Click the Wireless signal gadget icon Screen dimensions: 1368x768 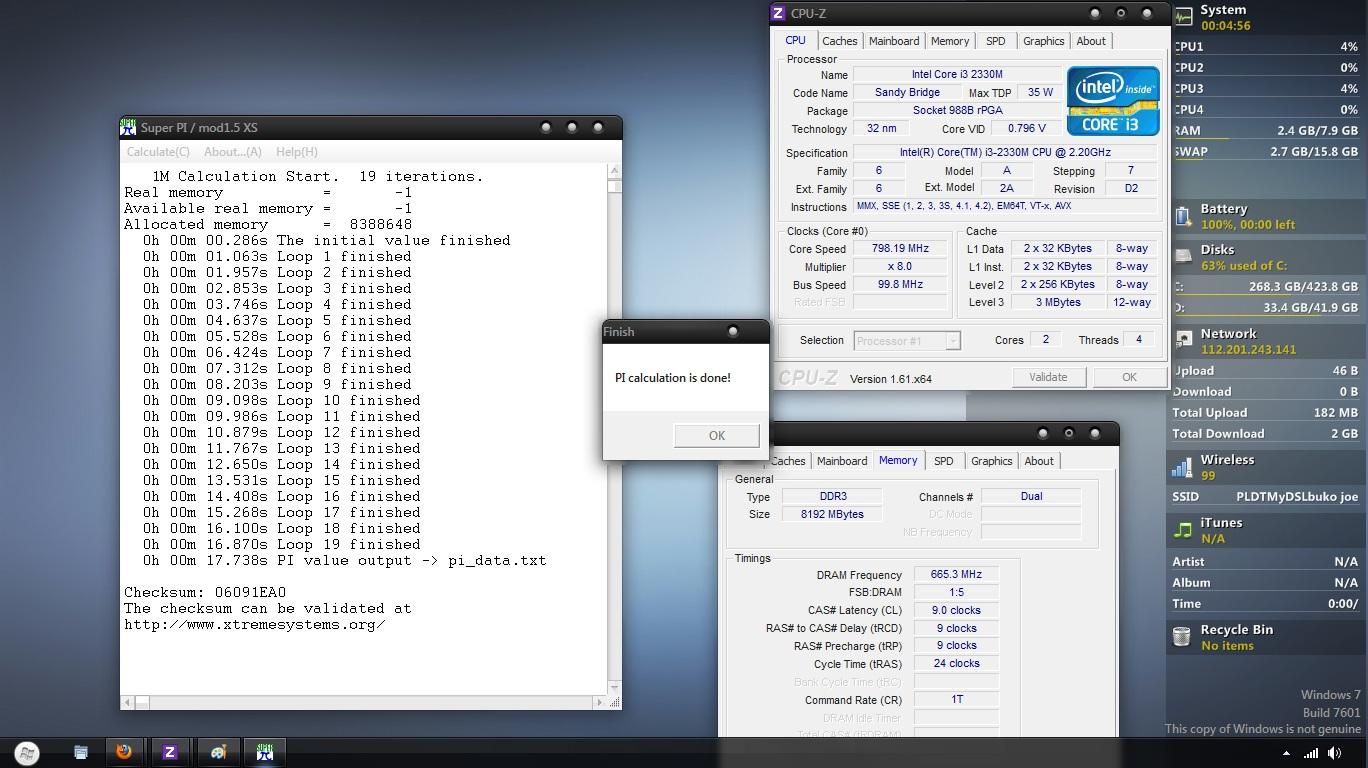click(x=1183, y=467)
